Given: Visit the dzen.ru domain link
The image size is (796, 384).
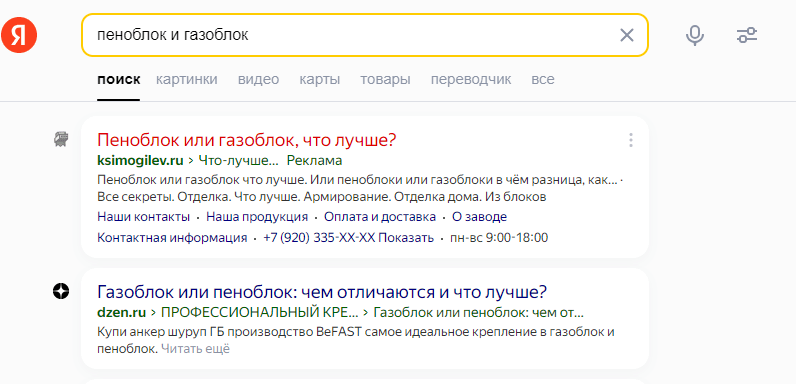Looking at the screenshot, I should coord(121,312).
